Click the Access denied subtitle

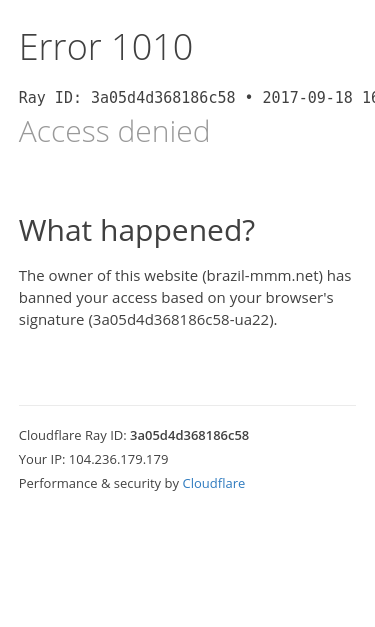(x=114, y=131)
